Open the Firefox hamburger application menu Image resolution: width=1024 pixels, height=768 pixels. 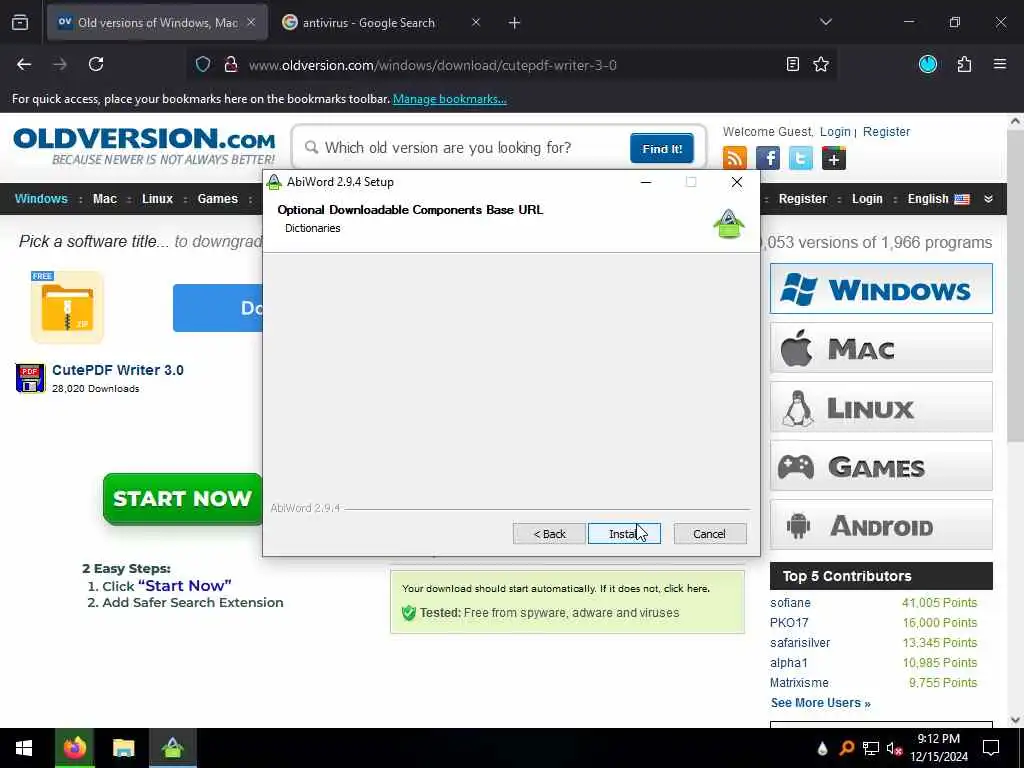[1000, 64]
